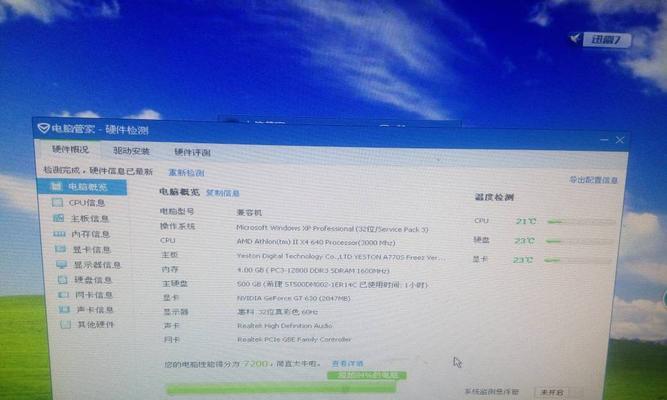667x400 pixels.
Task: Click the monitor 32位真彩色 60Hz value
Action: click(x=277, y=312)
